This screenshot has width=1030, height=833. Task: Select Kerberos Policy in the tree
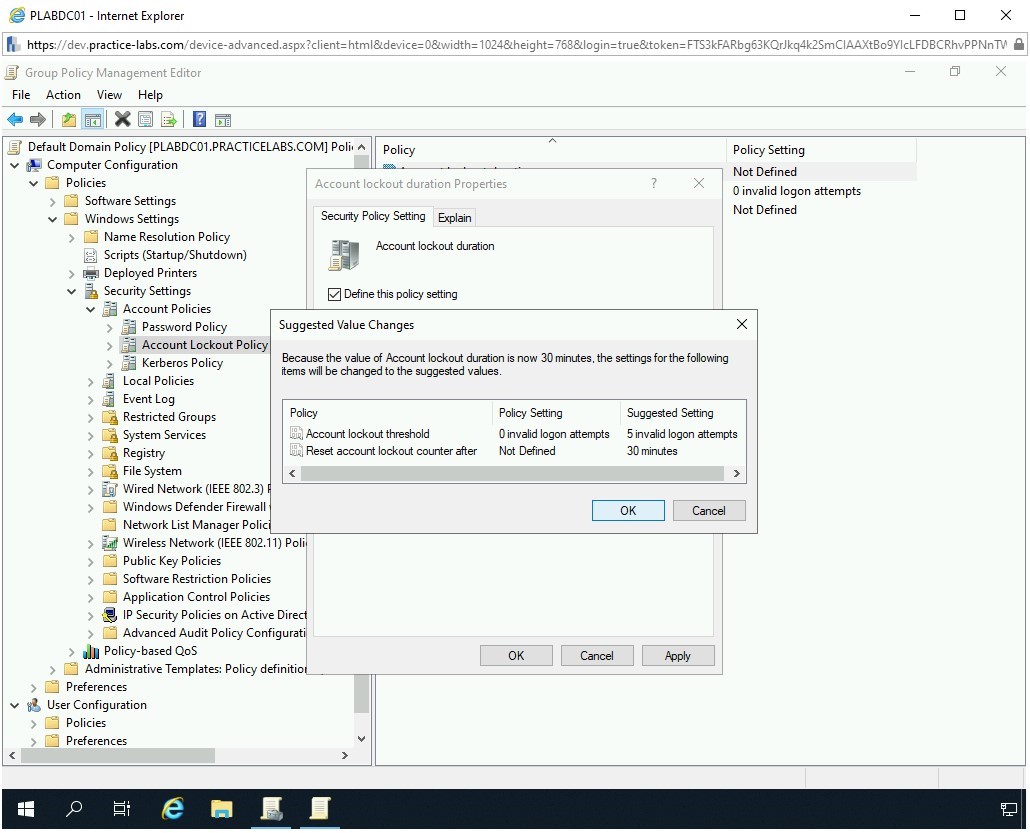(182, 363)
